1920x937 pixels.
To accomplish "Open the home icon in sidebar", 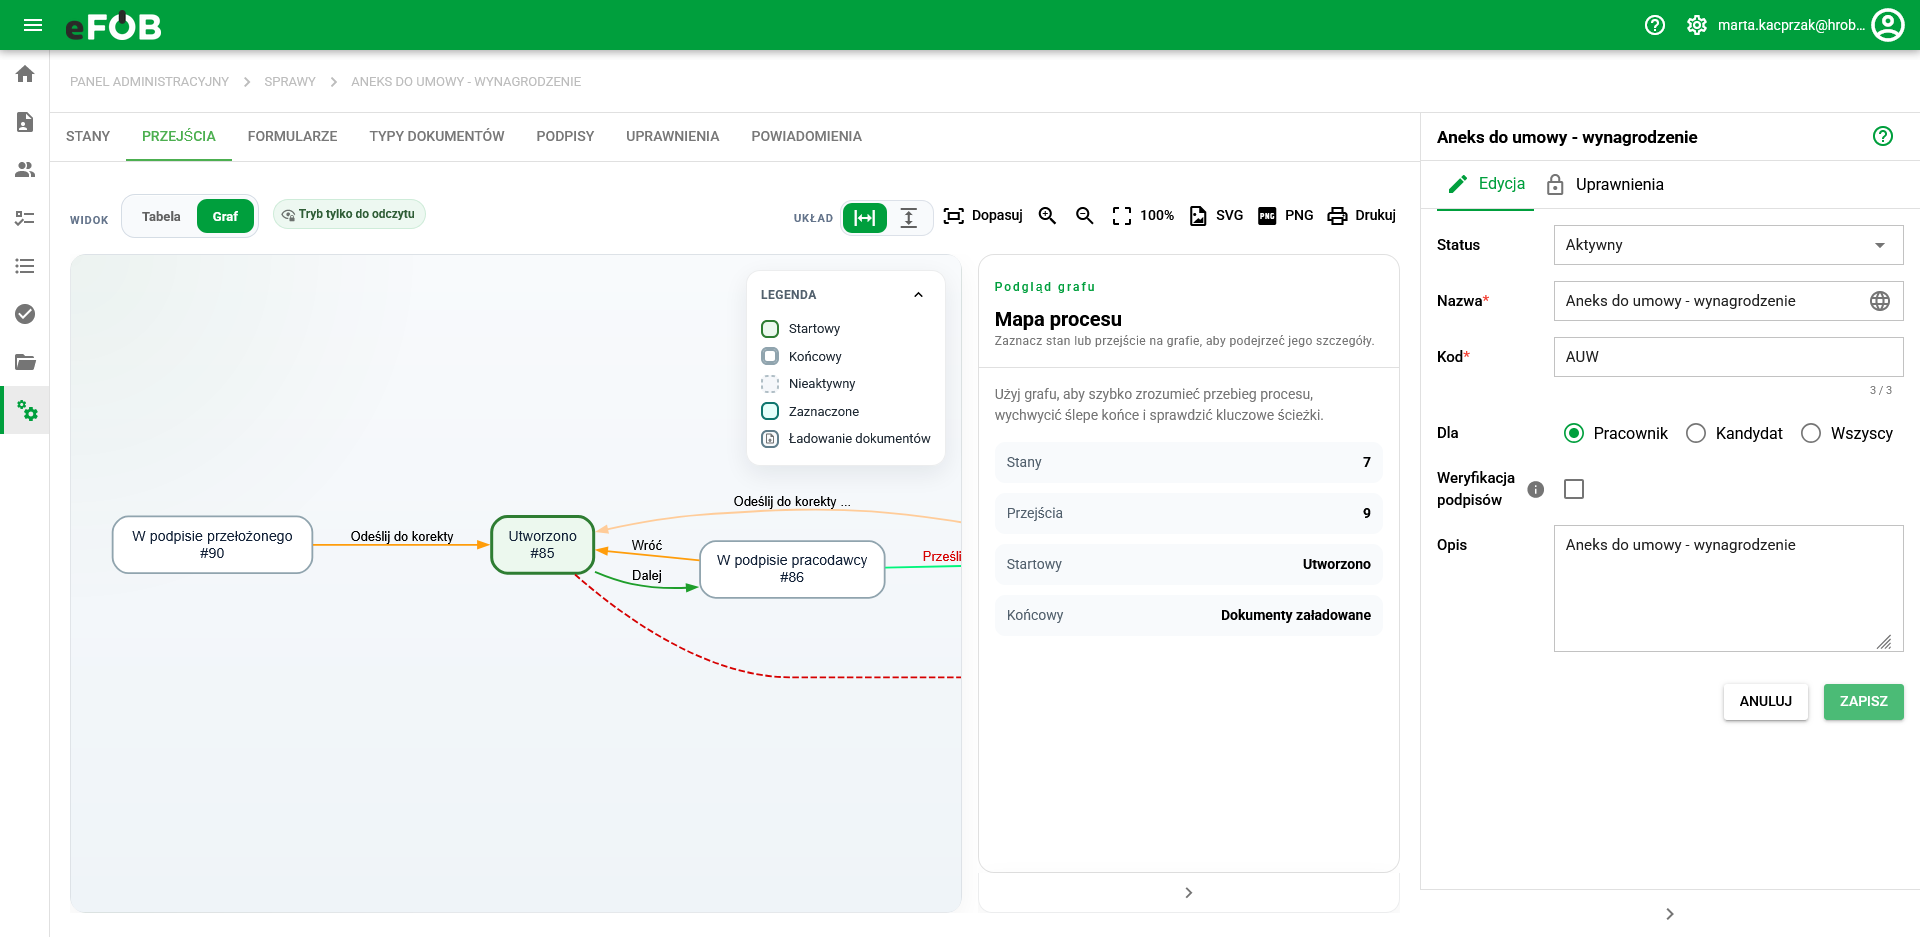I will (x=25, y=74).
